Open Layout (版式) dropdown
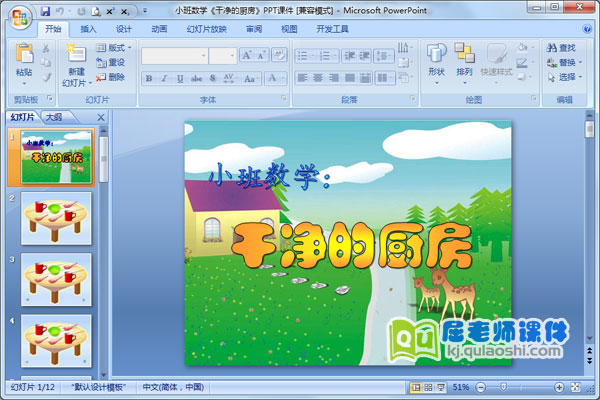Image resolution: width=600 pixels, height=400 pixels. 114,48
